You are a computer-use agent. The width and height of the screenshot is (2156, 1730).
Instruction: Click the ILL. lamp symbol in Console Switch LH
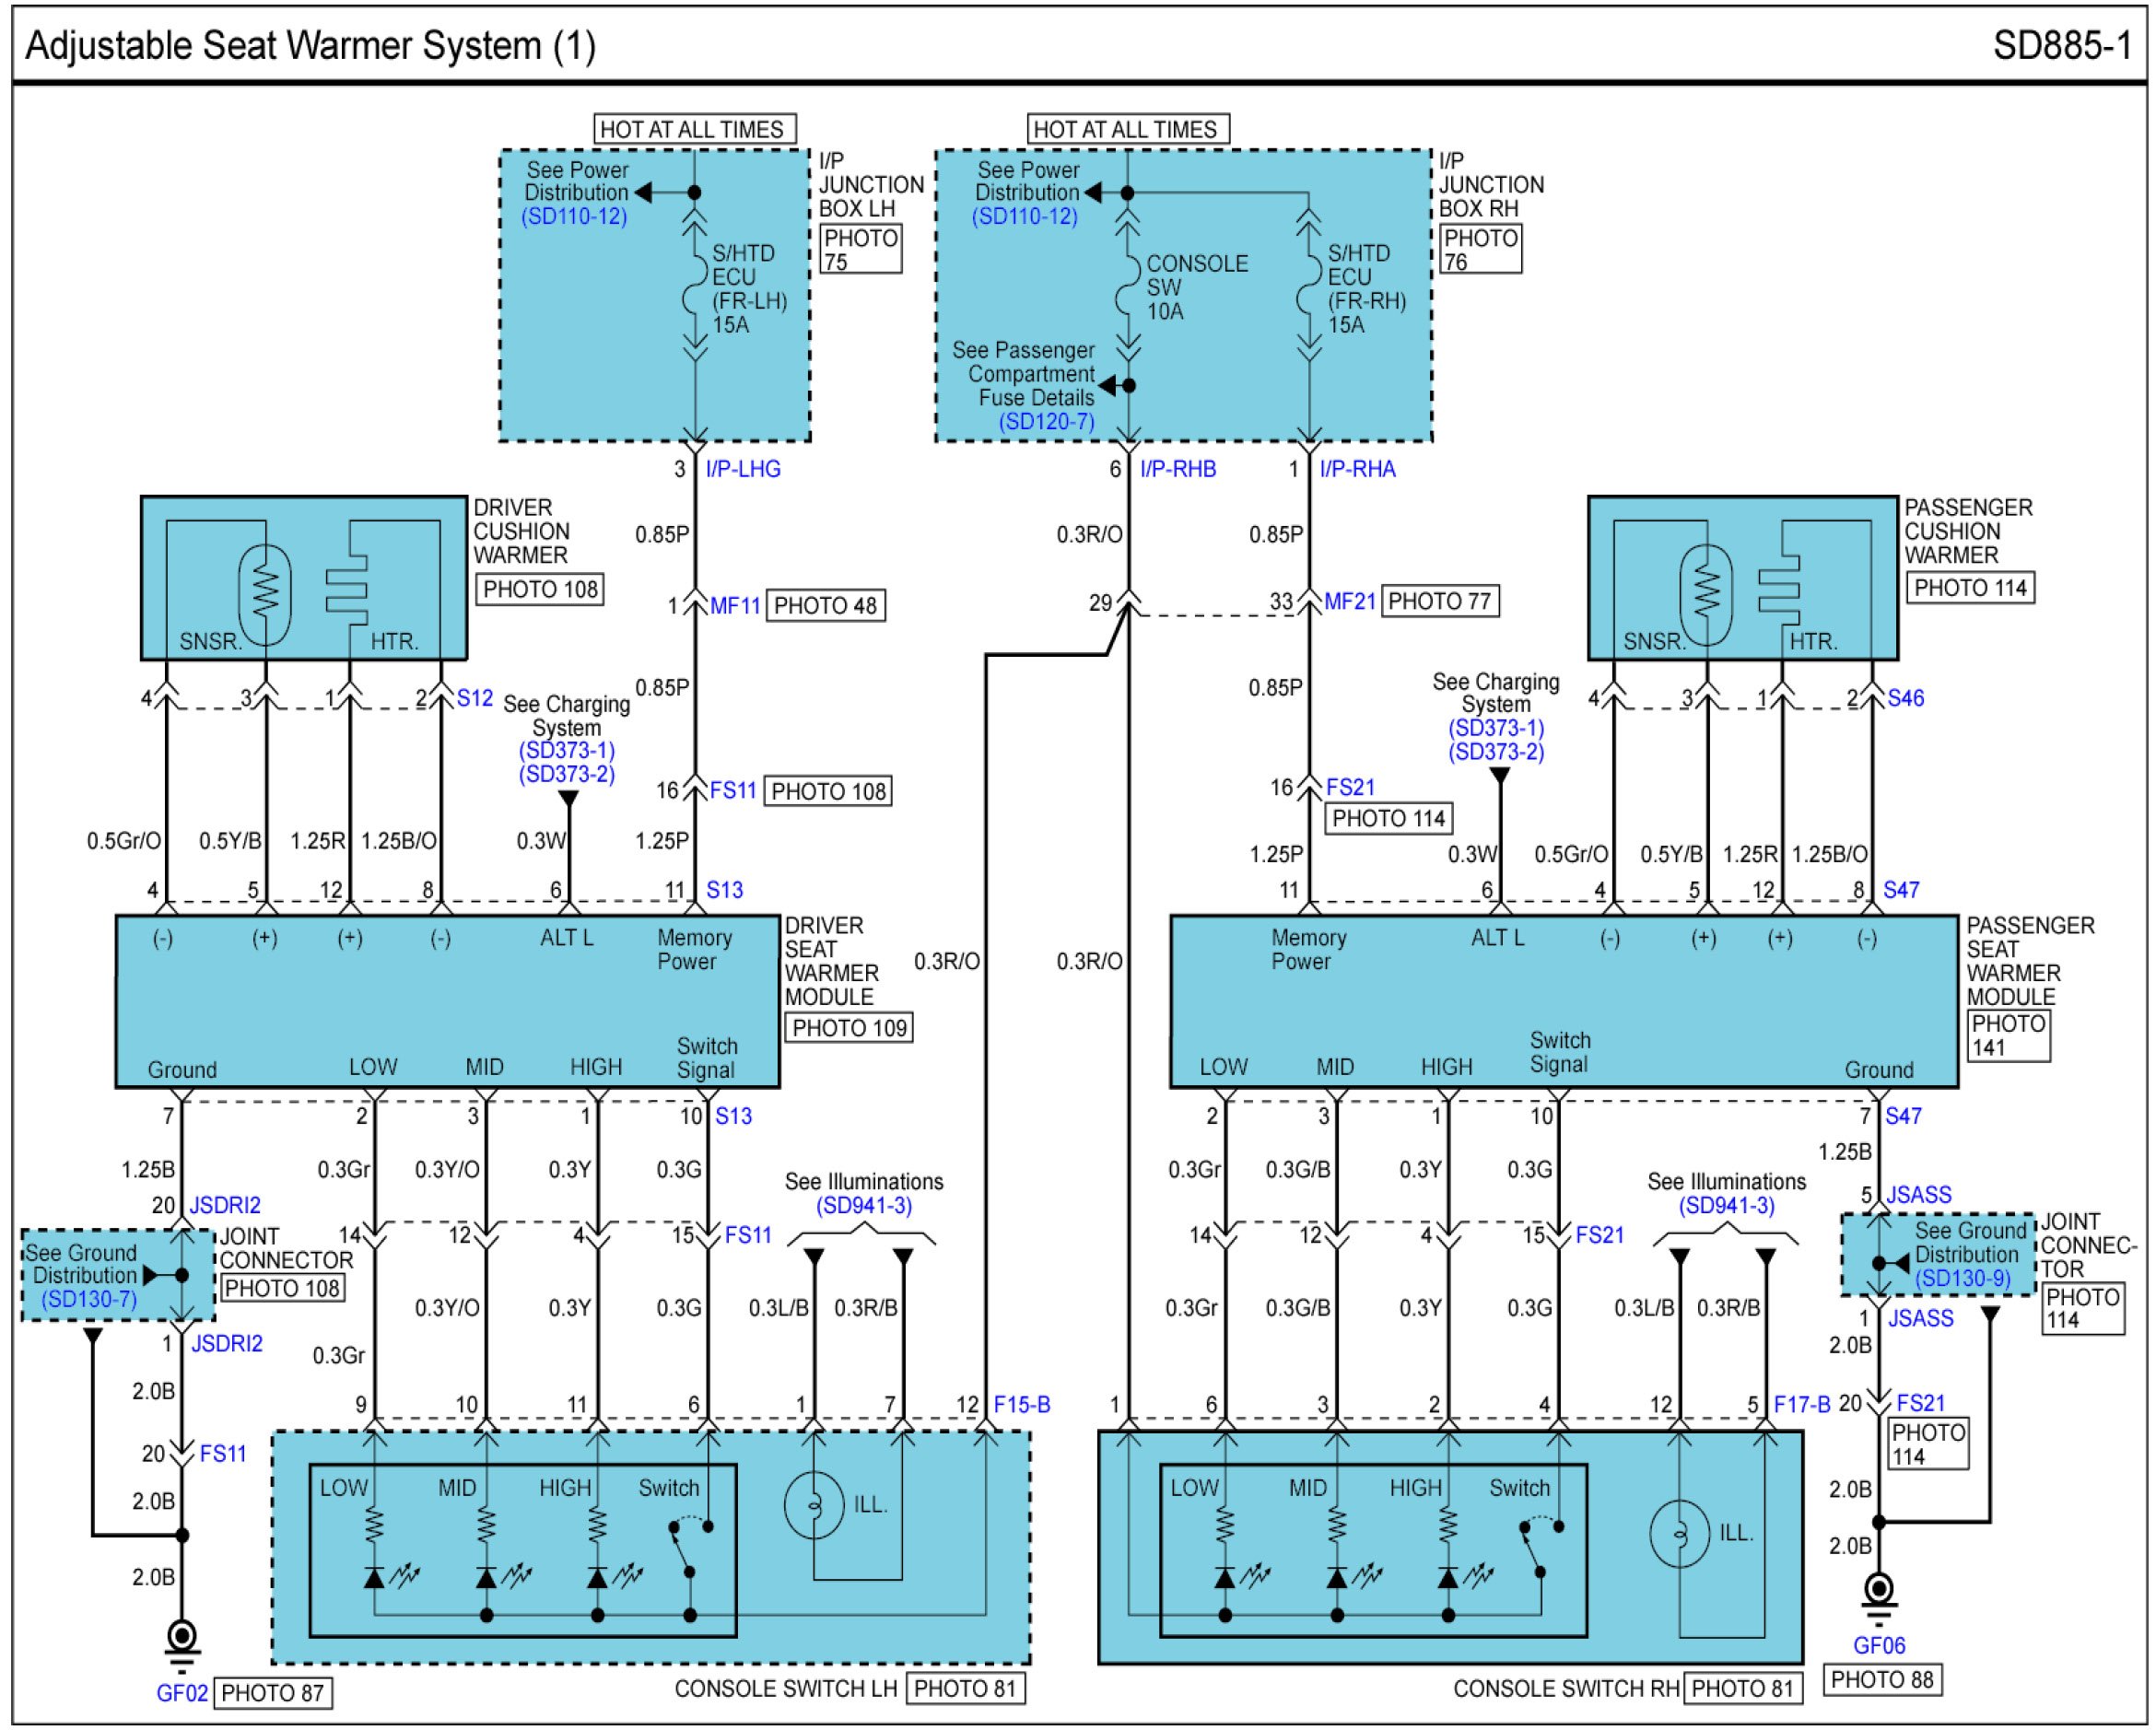pos(814,1504)
